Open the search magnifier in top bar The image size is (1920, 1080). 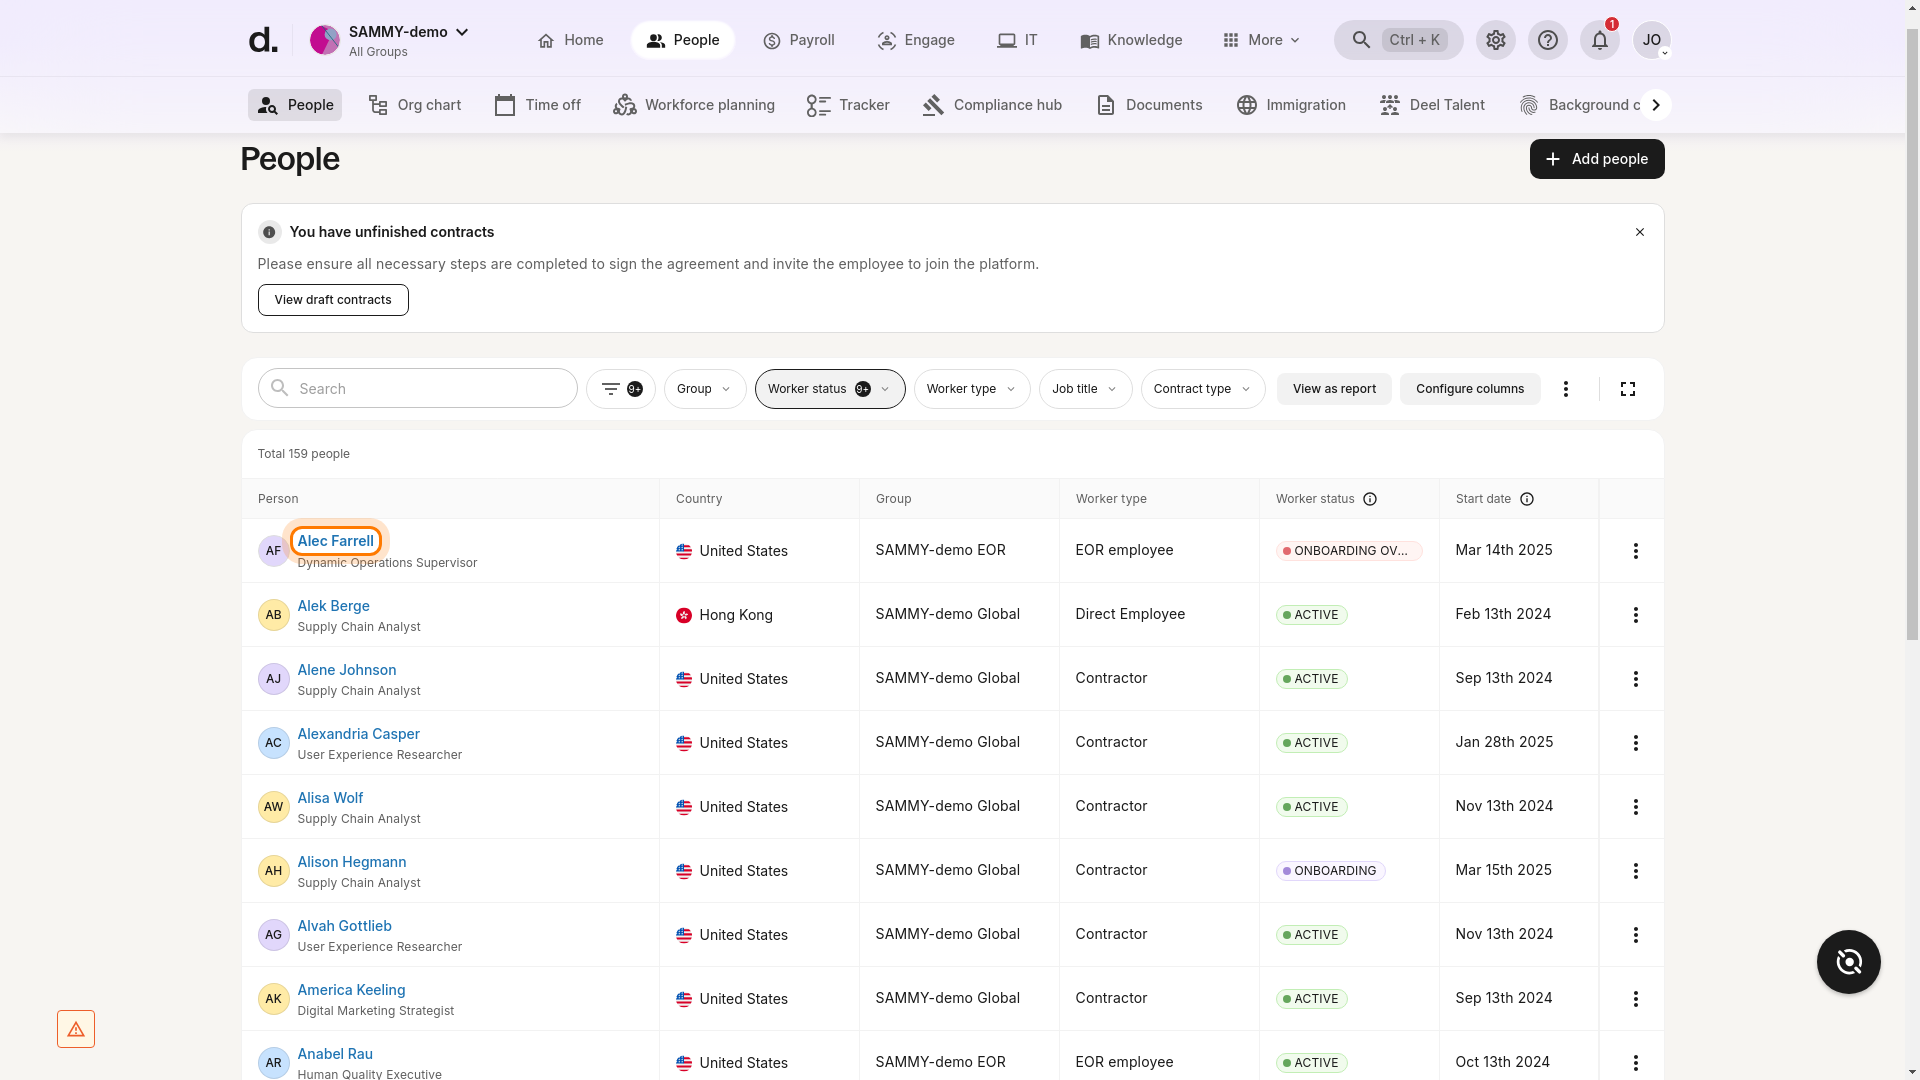click(x=1361, y=40)
